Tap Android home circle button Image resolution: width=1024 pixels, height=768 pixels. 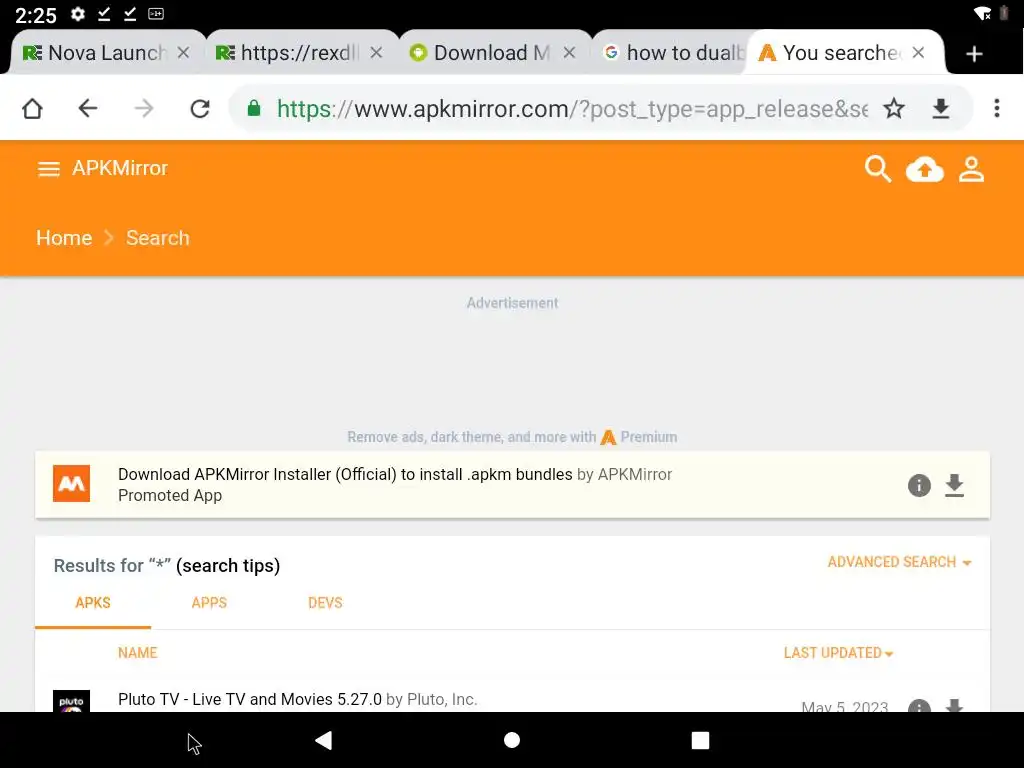tap(512, 740)
